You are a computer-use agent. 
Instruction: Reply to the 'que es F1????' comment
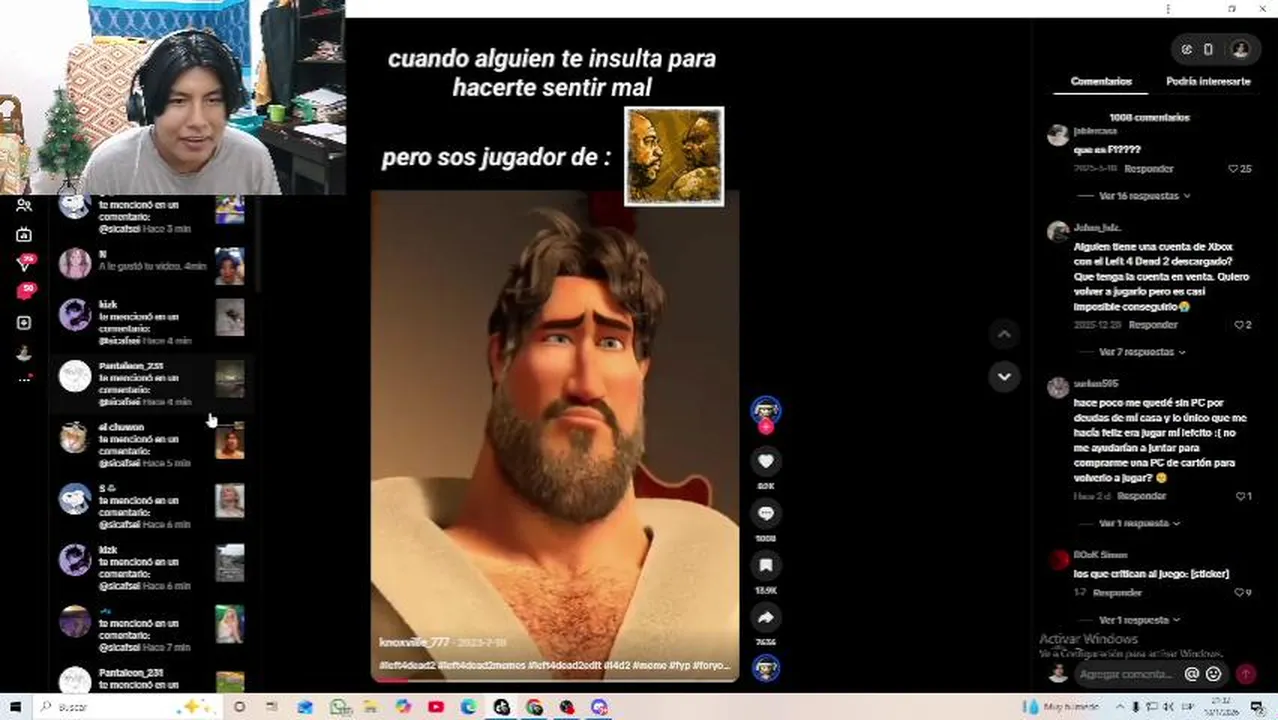tap(1148, 169)
